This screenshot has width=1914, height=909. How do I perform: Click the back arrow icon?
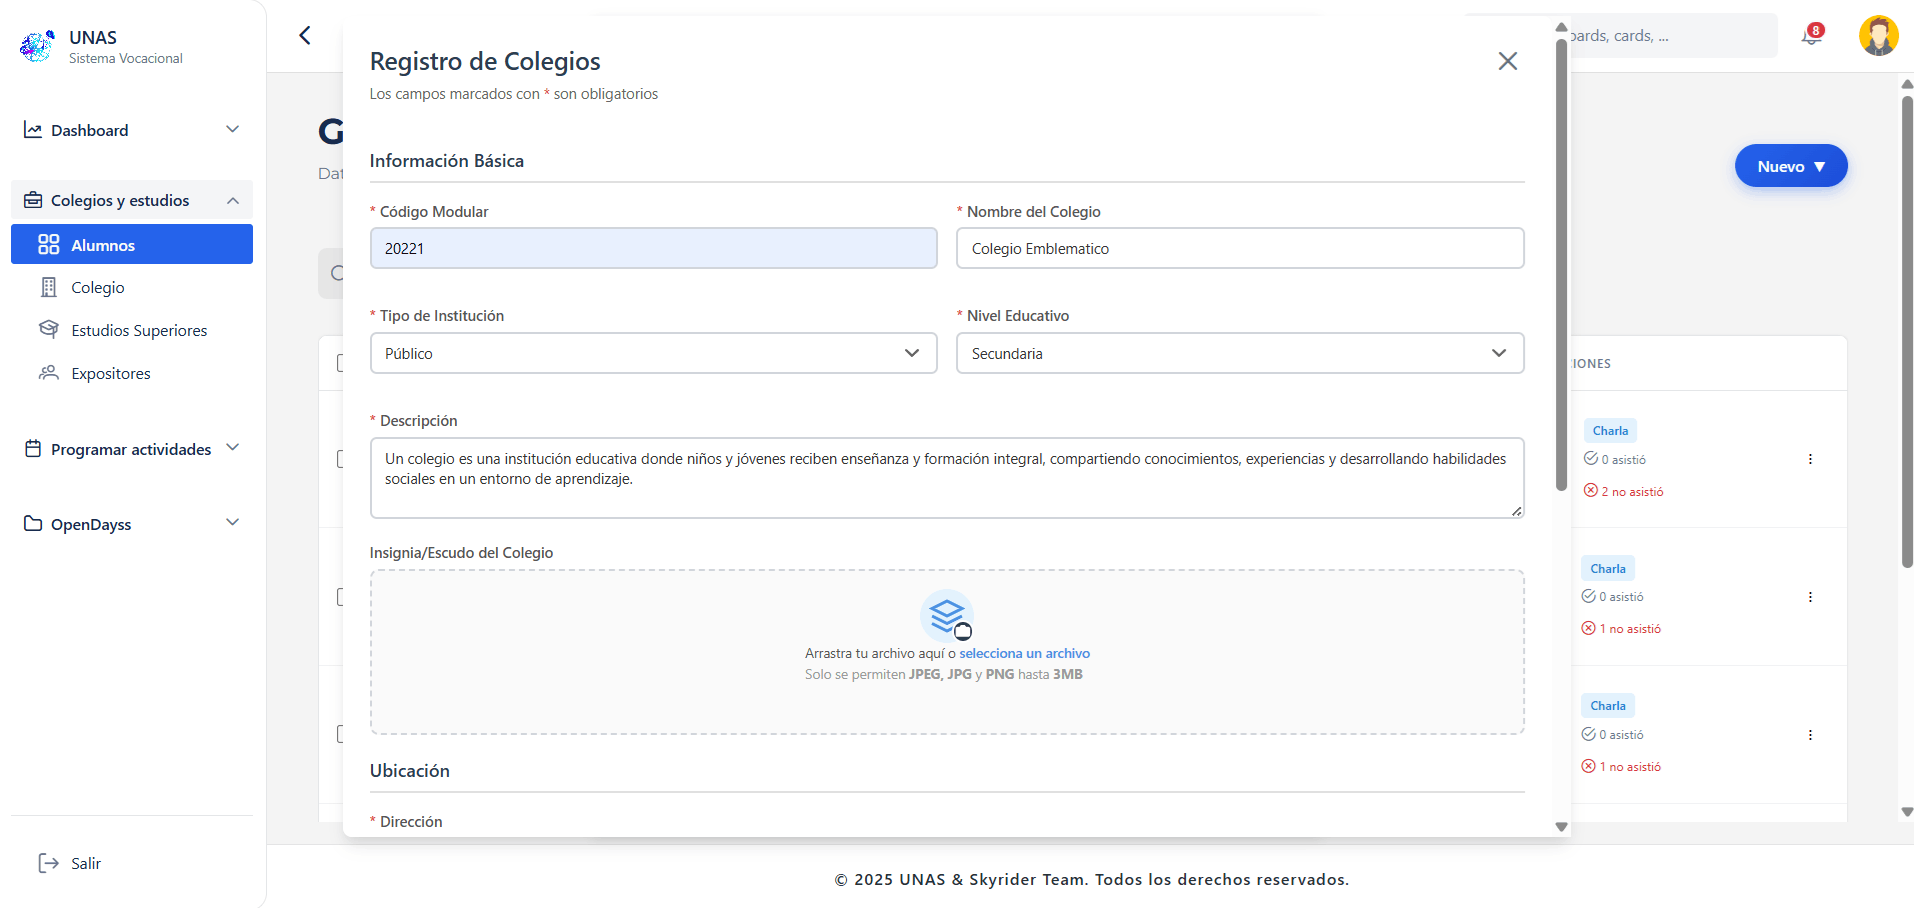point(305,36)
